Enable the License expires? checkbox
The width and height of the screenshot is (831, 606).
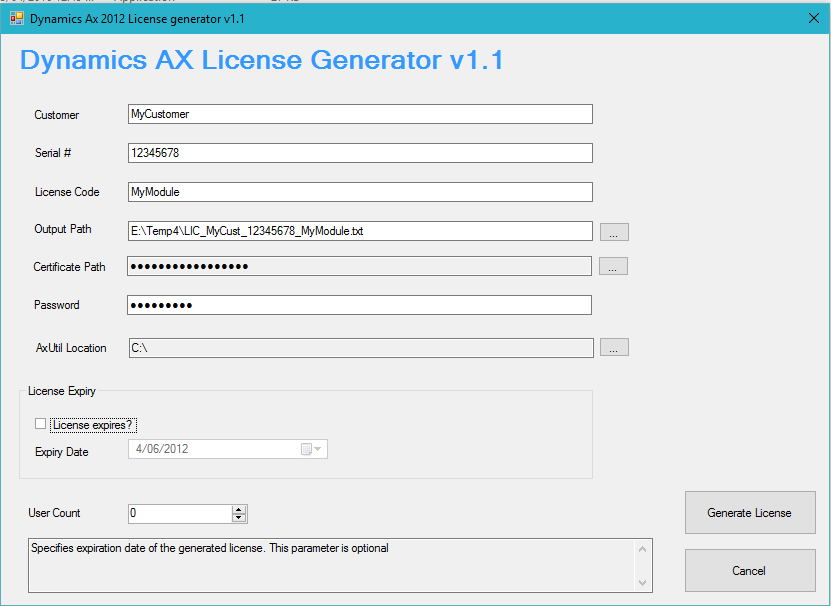click(40, 424)
